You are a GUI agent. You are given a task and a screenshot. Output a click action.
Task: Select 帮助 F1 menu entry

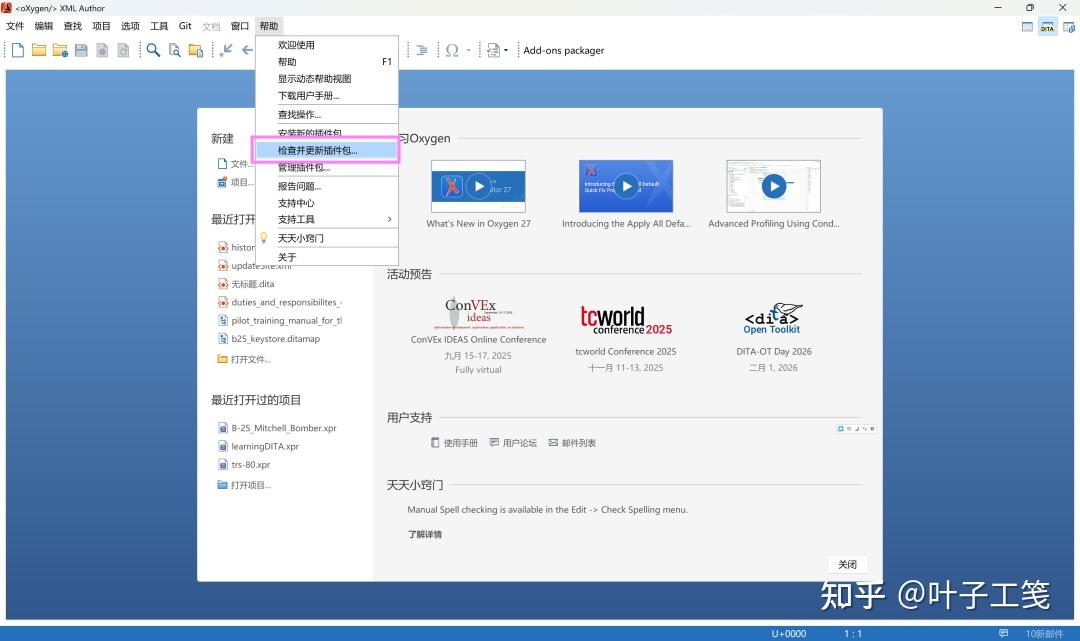326,62
